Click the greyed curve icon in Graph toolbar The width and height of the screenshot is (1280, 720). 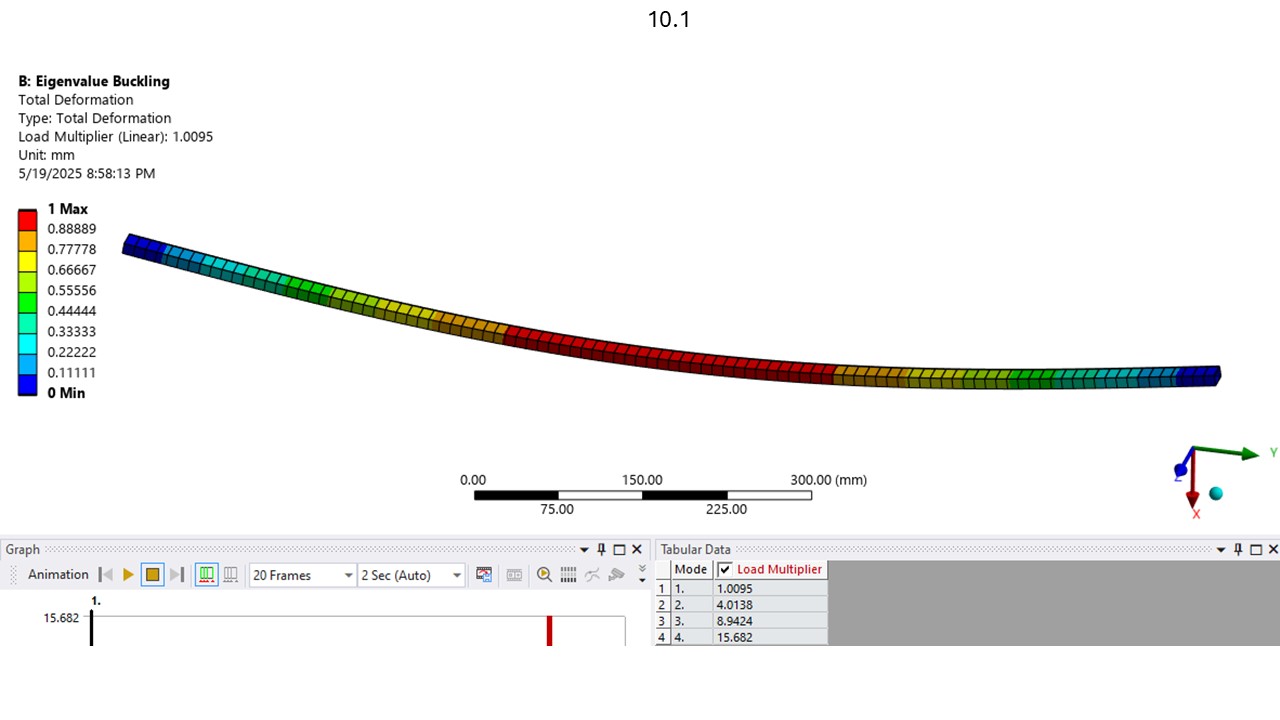[x=592, y=575]
